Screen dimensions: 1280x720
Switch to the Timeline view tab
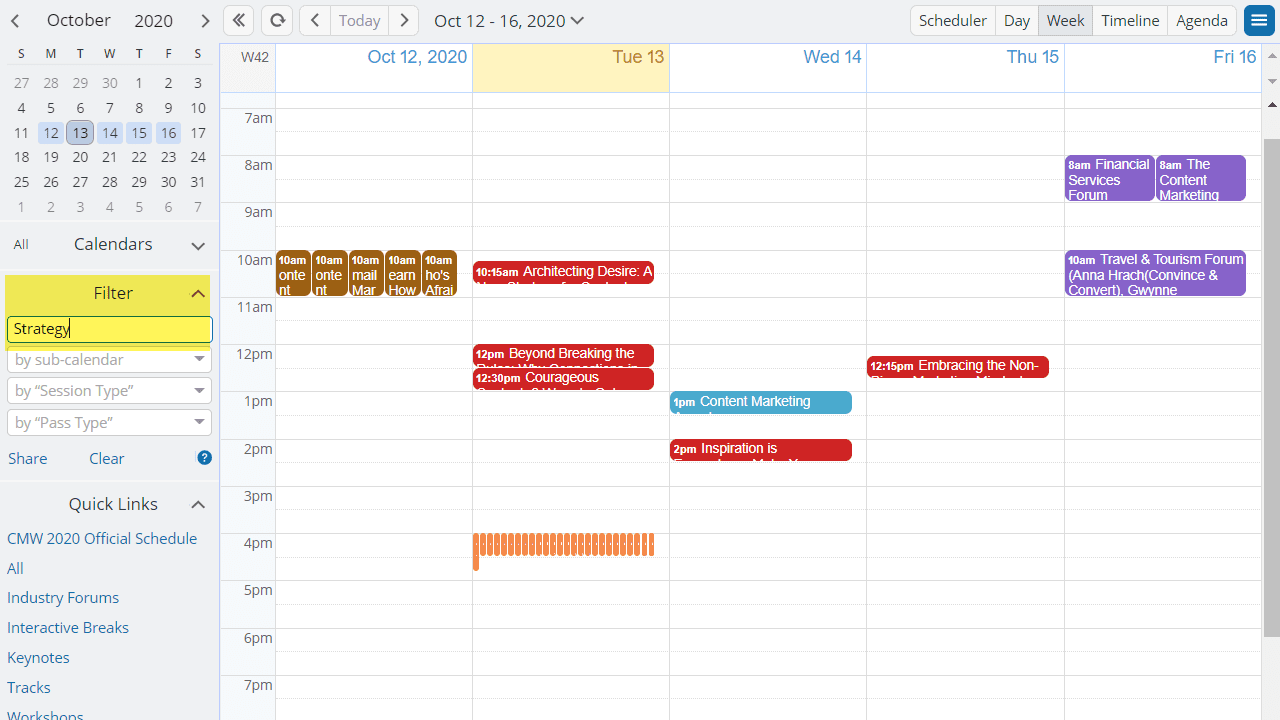(1130, 20)
